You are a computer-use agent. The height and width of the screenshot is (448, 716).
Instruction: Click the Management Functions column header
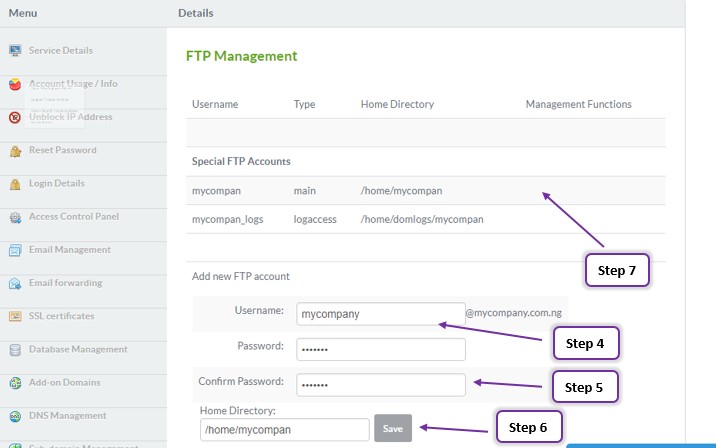coord(579,104)
